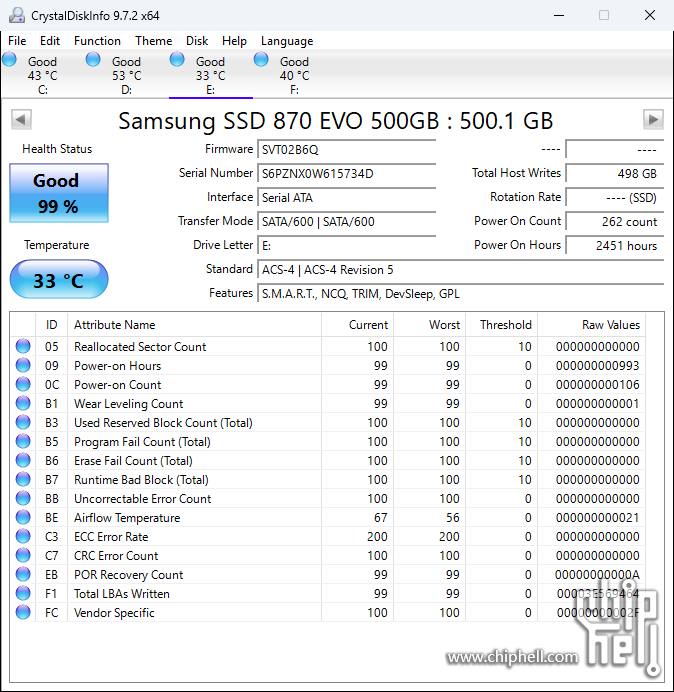The width and height of the screenshot is (674, 692).
Task: Open the File menu
Action: 17,41
